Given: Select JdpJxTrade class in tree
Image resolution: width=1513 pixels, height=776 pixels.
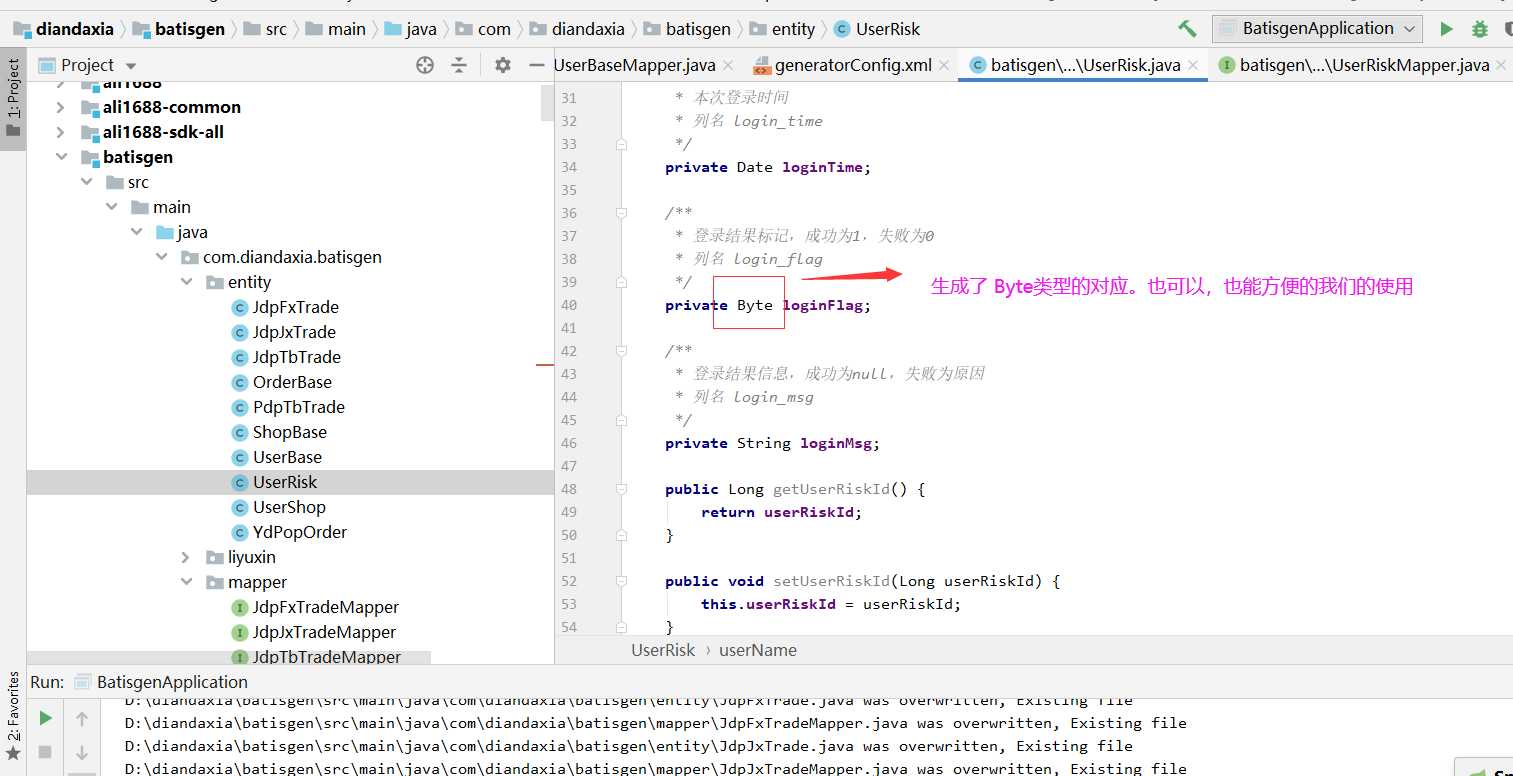Looking at the screenshot, I should pyautogui.click(x=294, y=332).
